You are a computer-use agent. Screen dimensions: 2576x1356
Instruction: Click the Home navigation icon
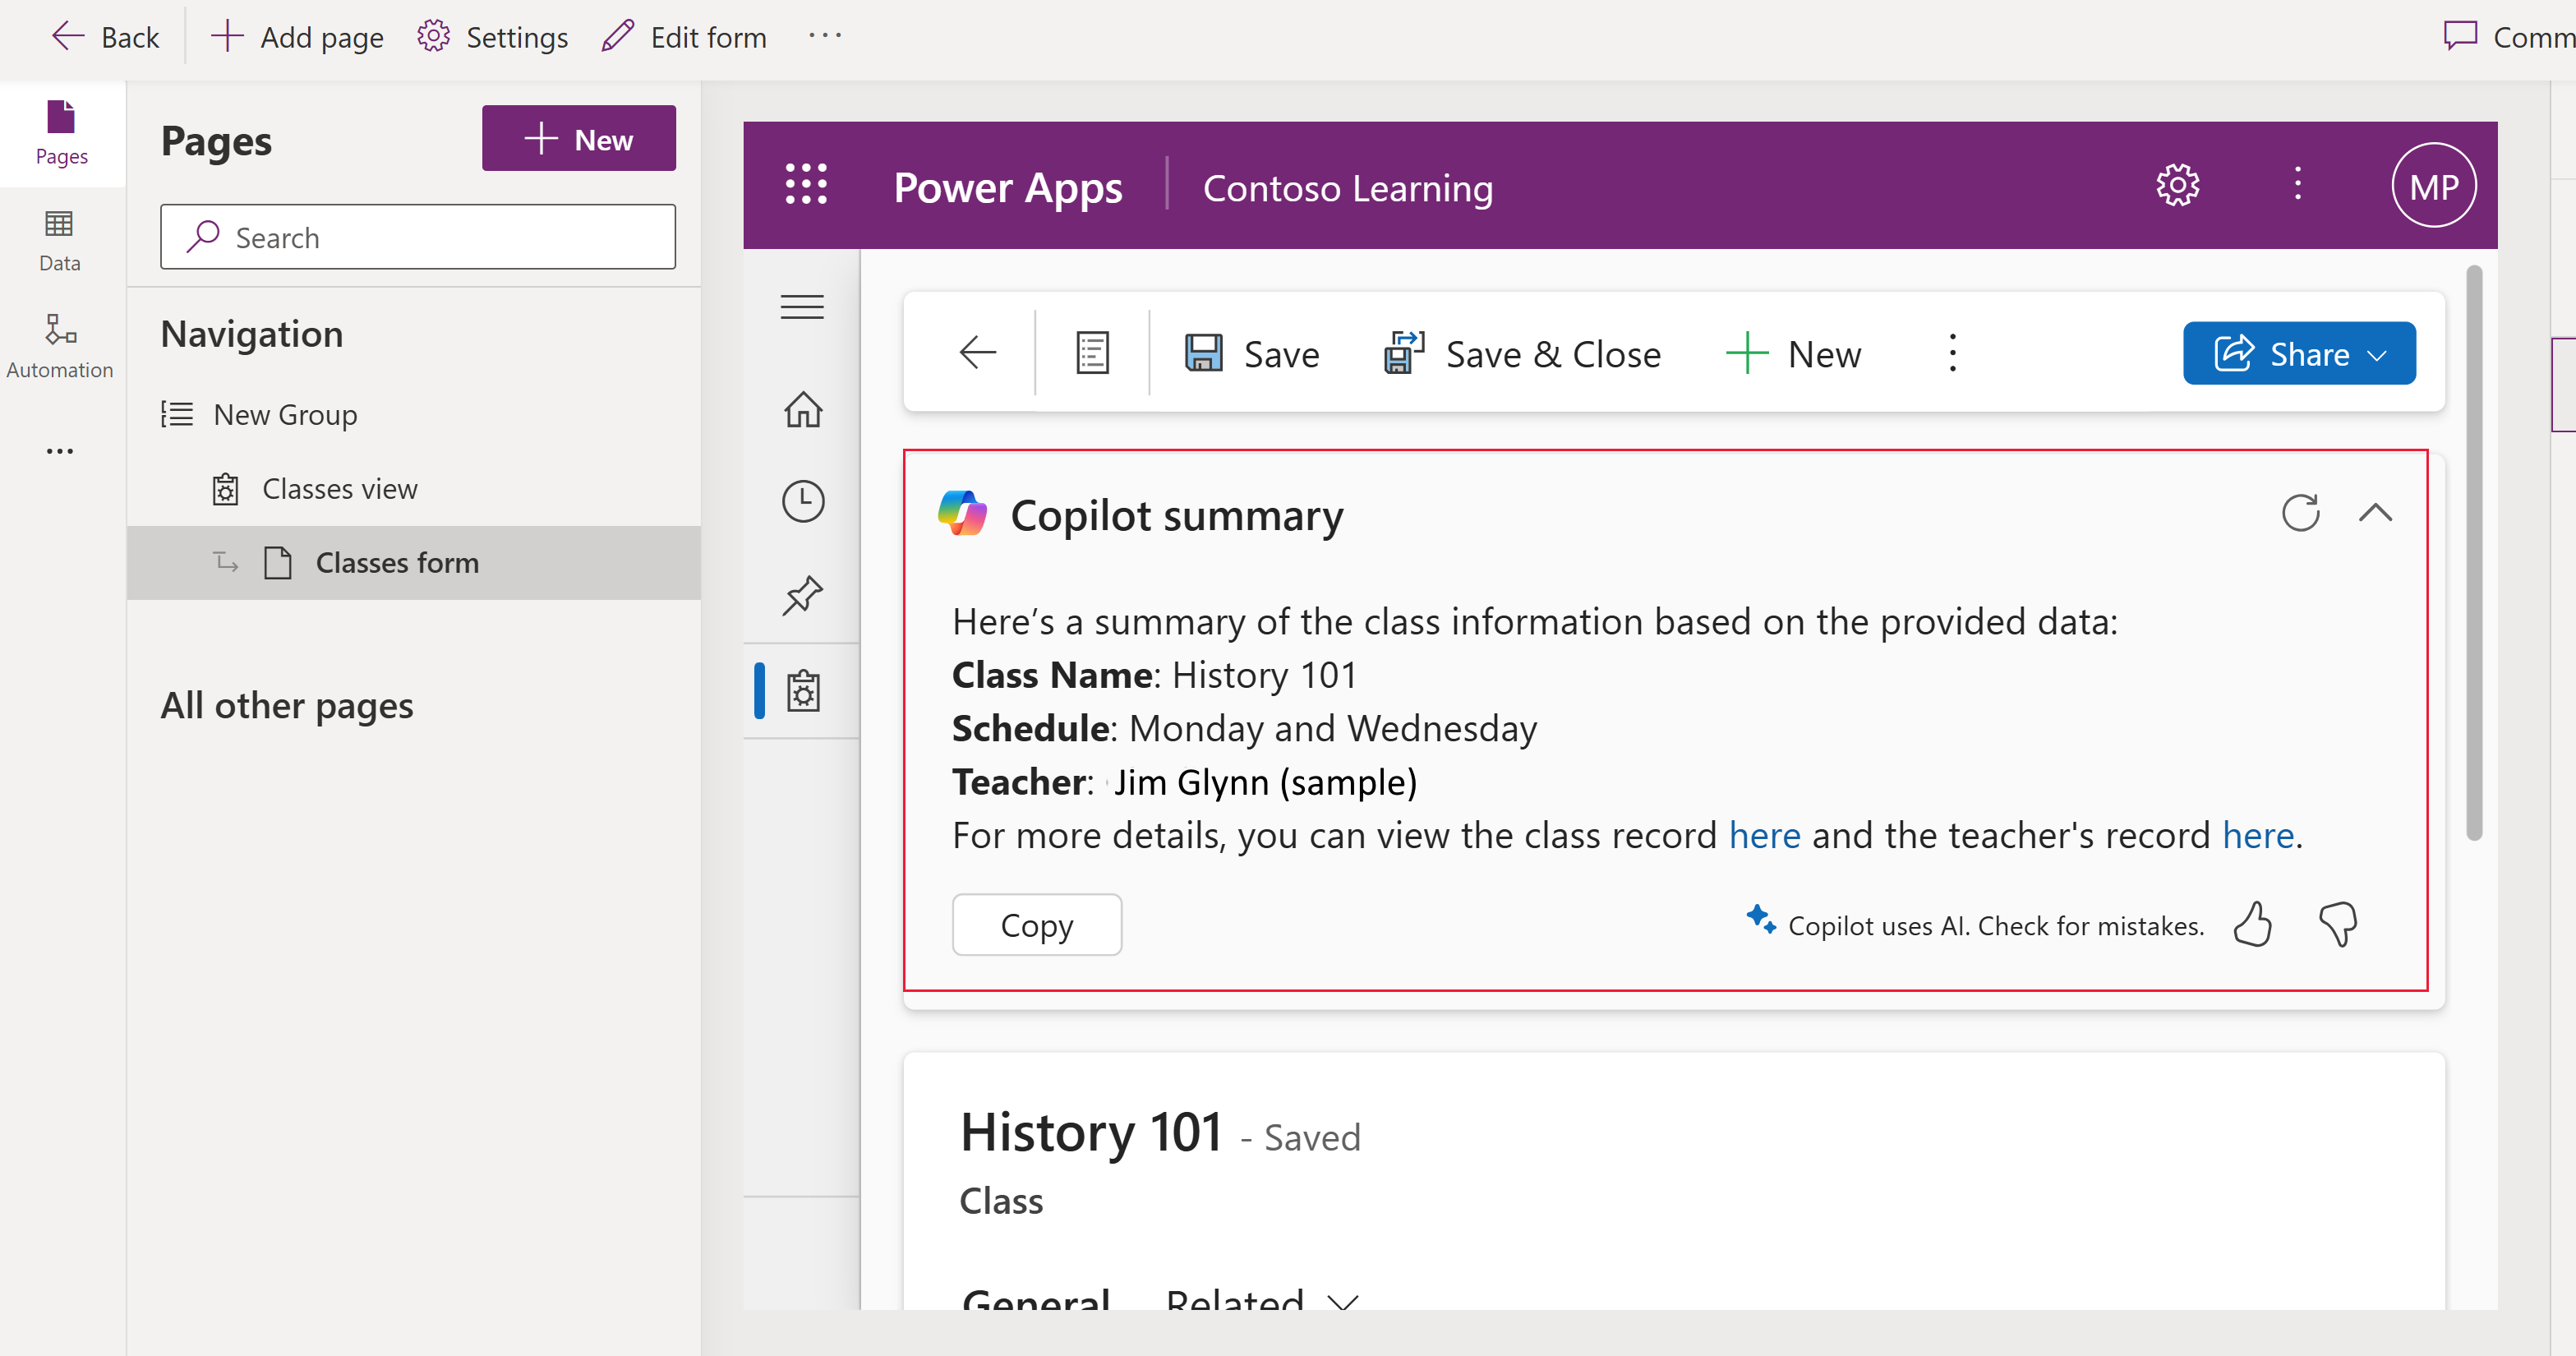coord(801,407)
